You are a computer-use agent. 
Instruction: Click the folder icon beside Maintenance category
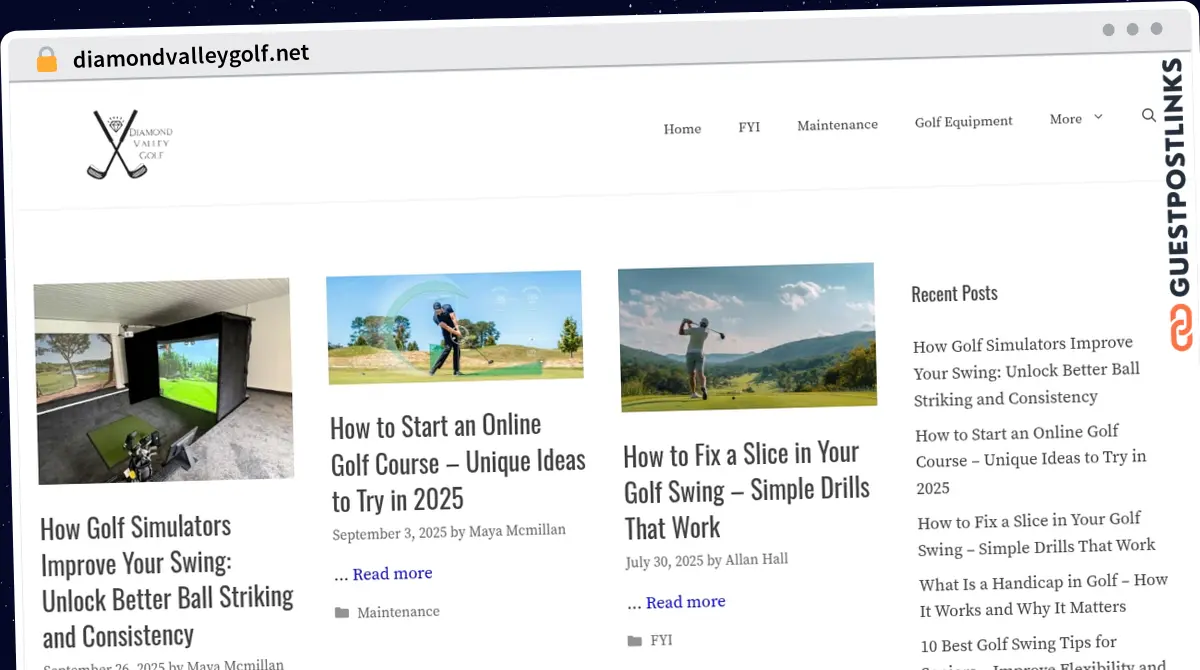(341, 613)
